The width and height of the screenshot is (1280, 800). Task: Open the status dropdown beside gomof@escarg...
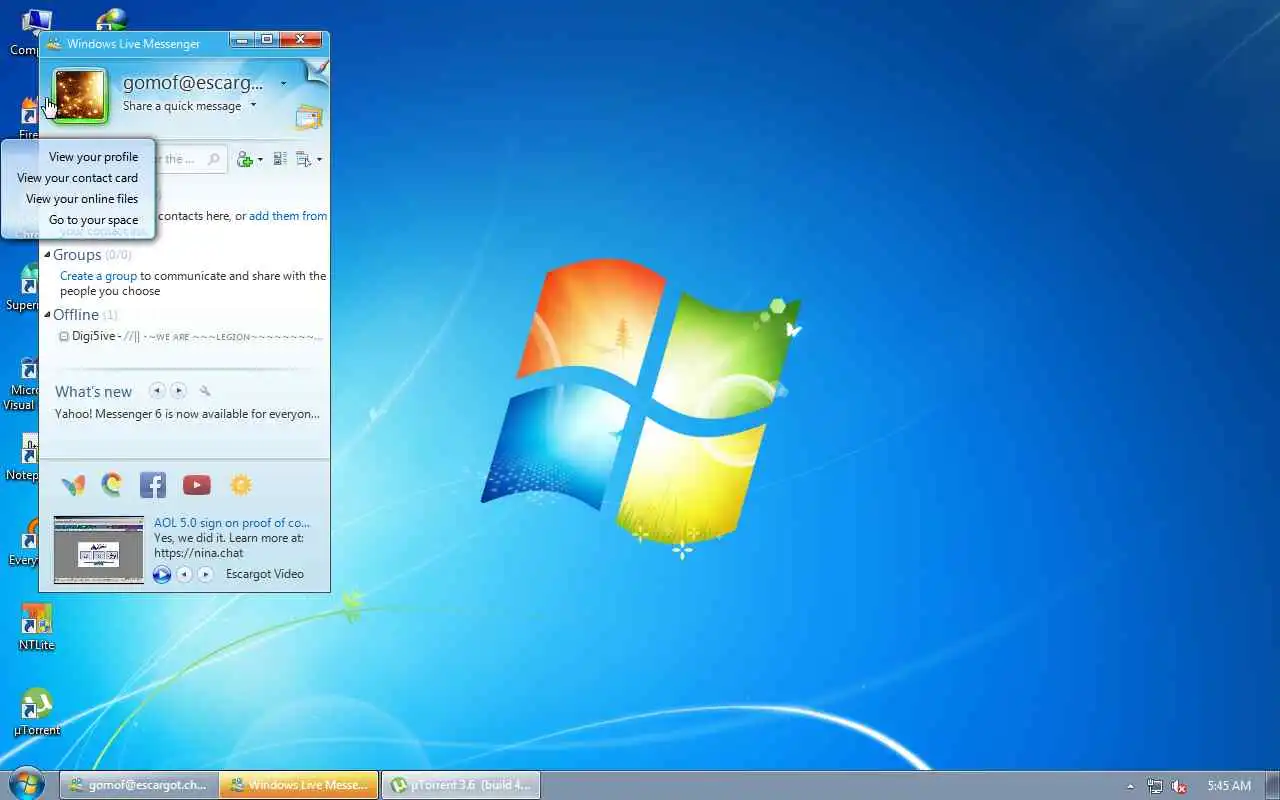[x=283, y=84]
